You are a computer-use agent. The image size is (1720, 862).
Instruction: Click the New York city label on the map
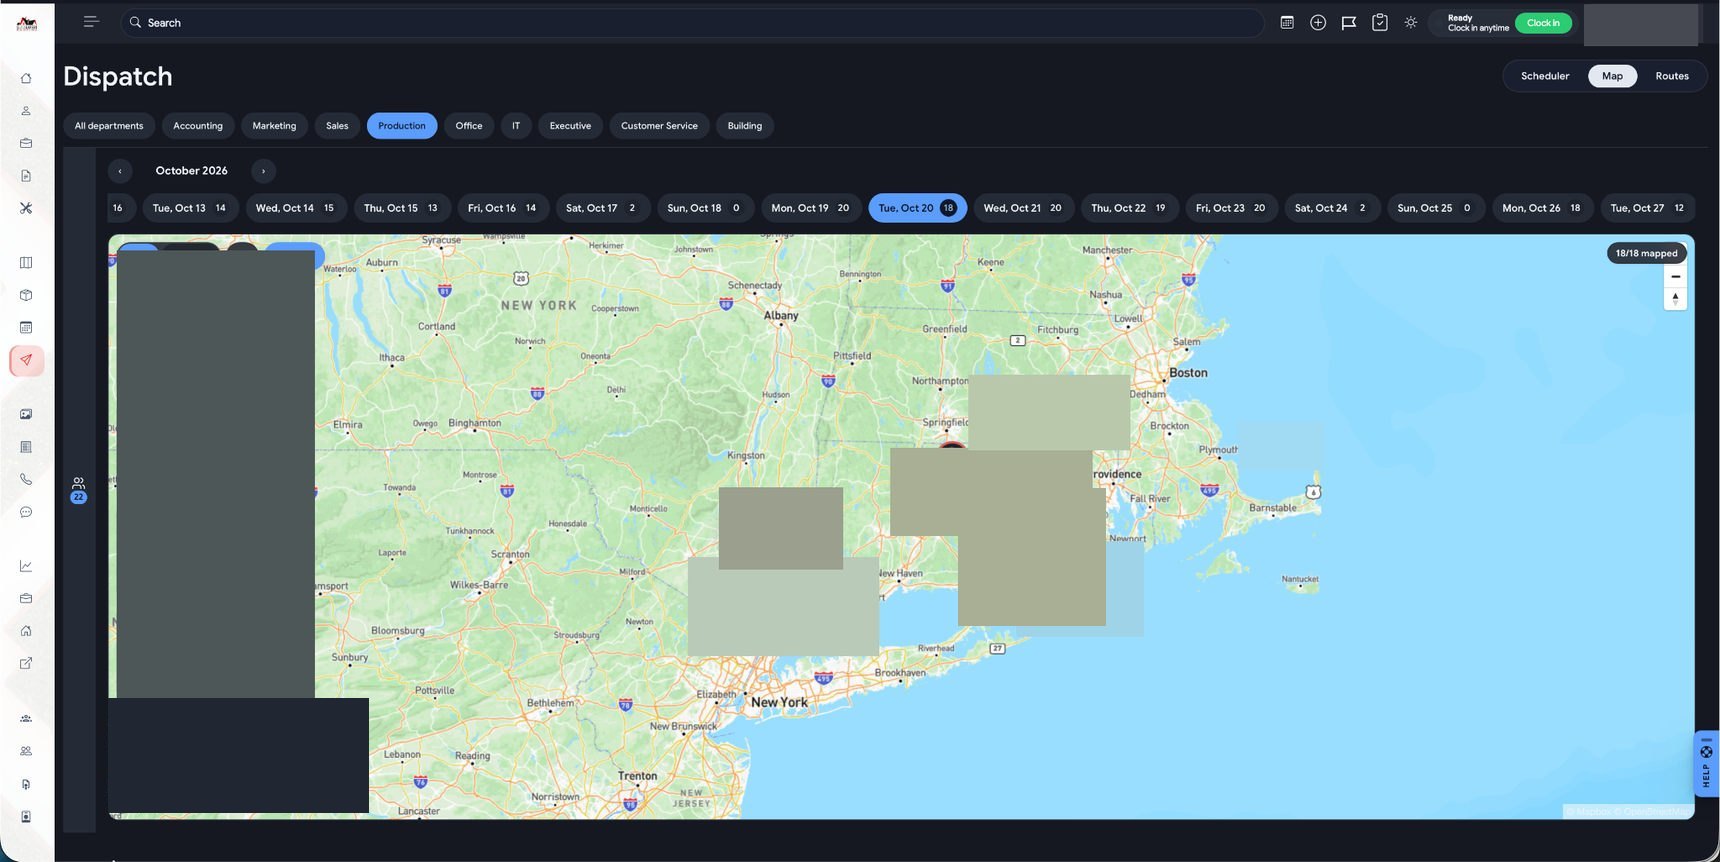[779, 702]
